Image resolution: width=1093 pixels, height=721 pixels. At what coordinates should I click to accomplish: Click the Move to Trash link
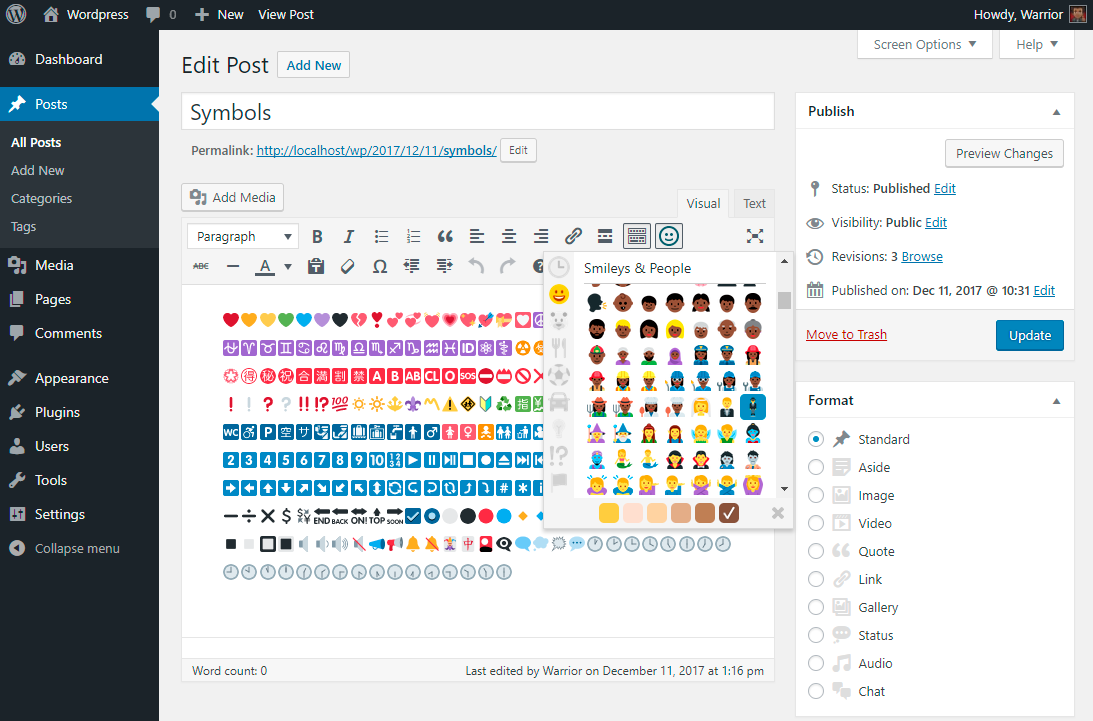coord(846,335)
